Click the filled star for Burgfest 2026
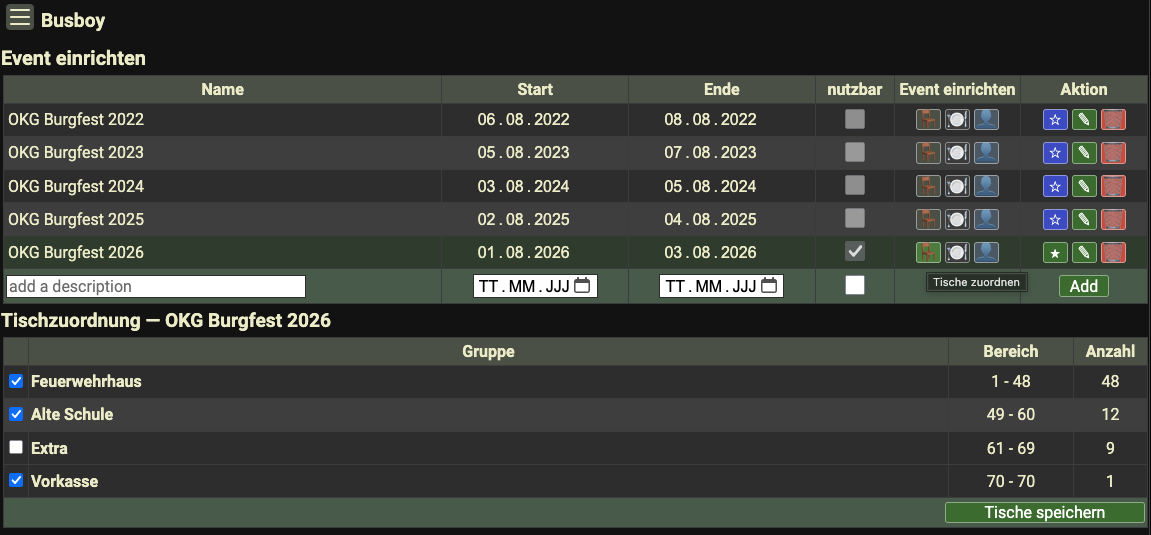Image resolution: width=1151 pixels, height=535 pixels. point(1055,253)
